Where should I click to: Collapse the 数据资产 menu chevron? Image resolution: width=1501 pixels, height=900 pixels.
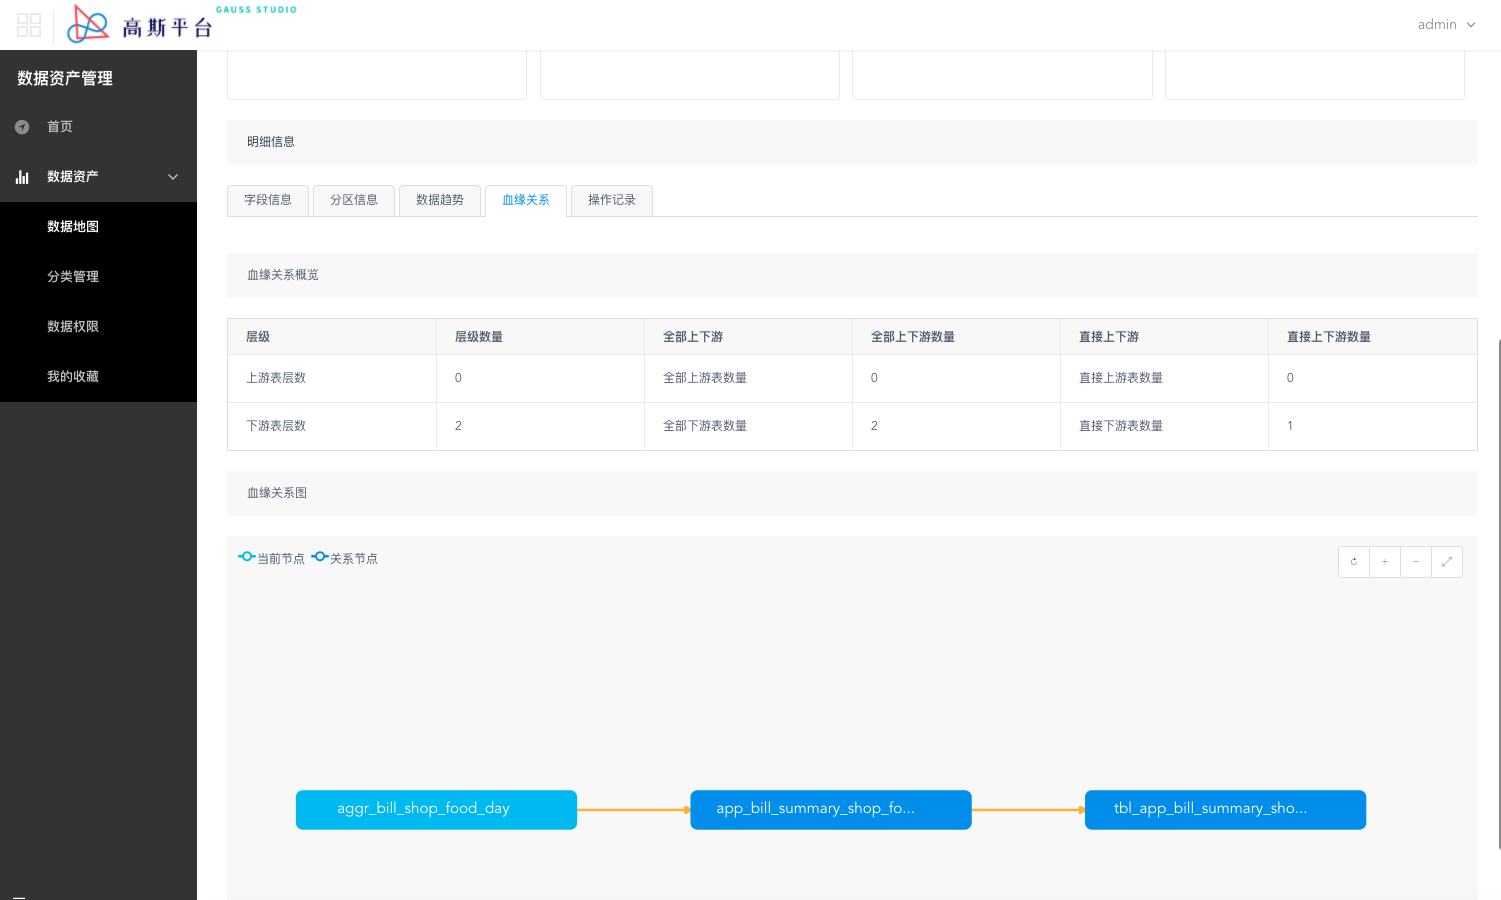point(173,177)
